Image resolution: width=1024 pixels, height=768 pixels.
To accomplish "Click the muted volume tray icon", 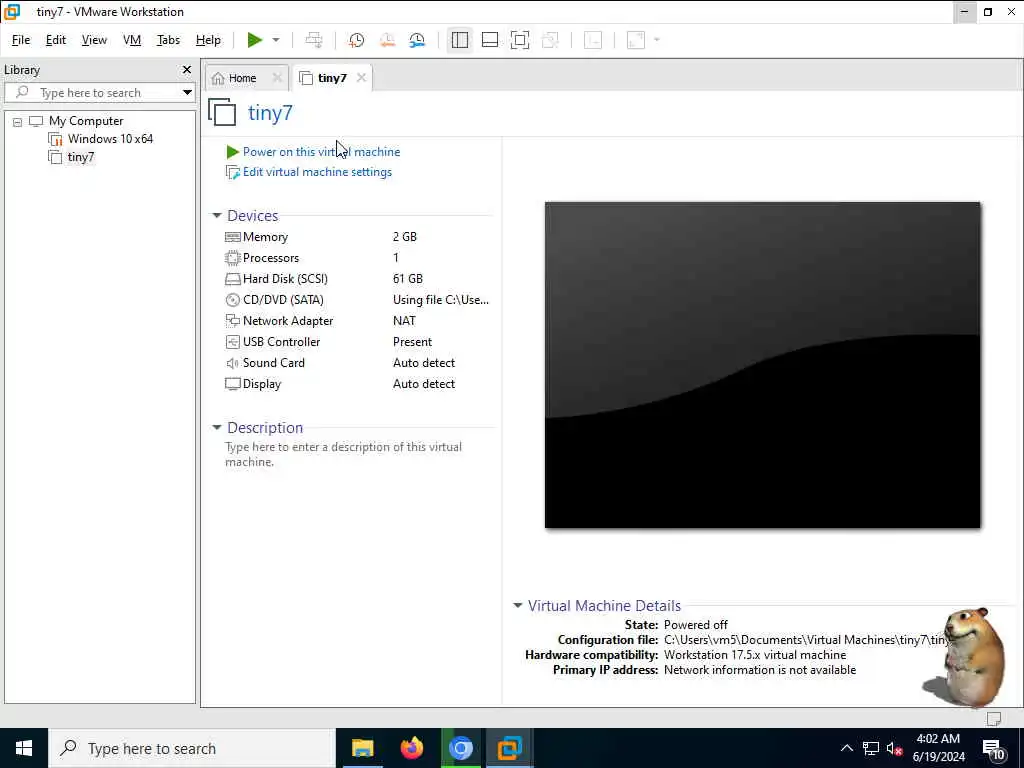I will pos(894,748).
